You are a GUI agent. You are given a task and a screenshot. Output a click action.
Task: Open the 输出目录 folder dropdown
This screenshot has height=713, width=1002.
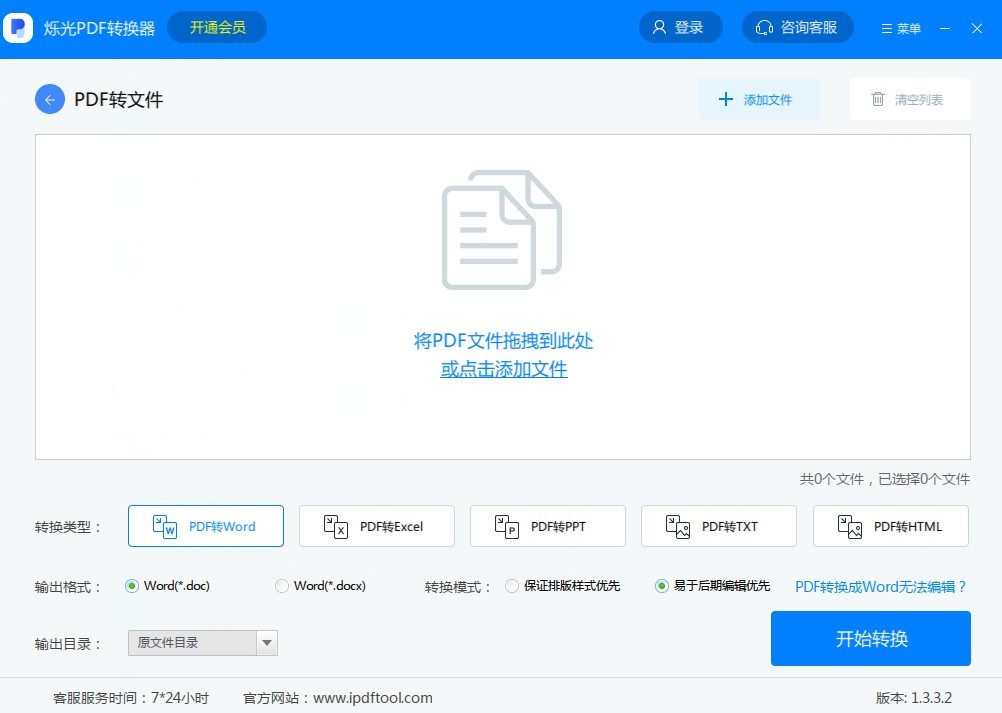click(x=267, y=643)
